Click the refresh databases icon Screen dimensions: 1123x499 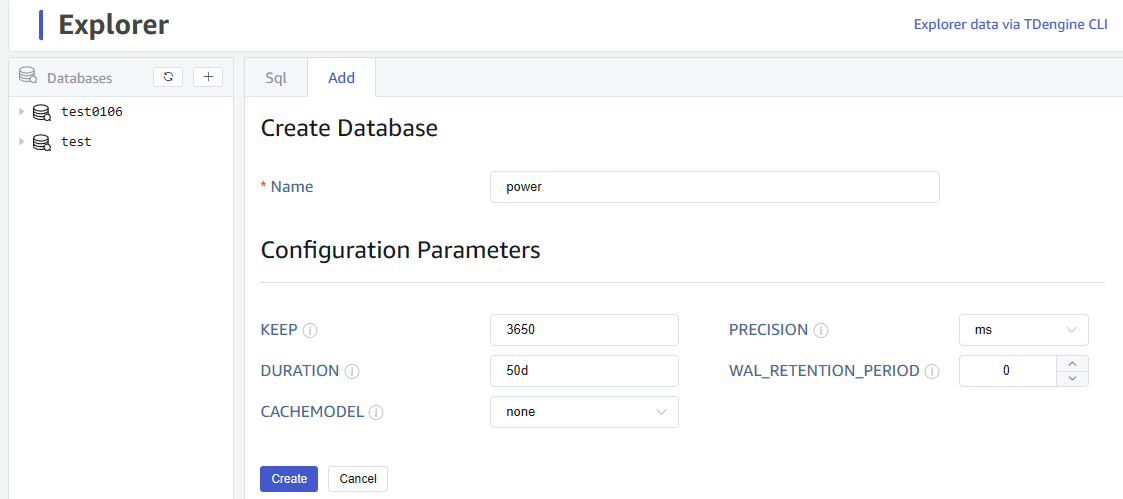[x=168, y=77]
